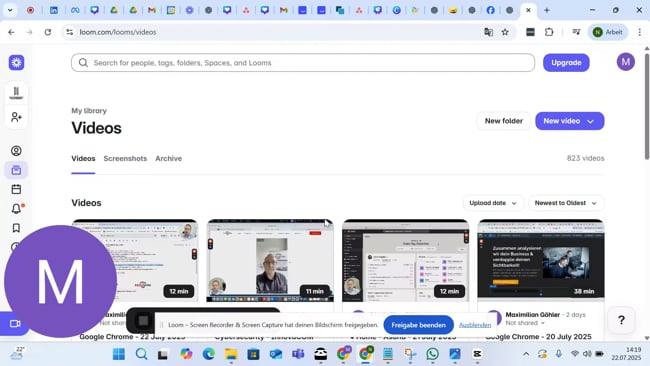This screenshot has width=650, height=366.
Task: Click the Upgrade button
Action: [566, 63]
